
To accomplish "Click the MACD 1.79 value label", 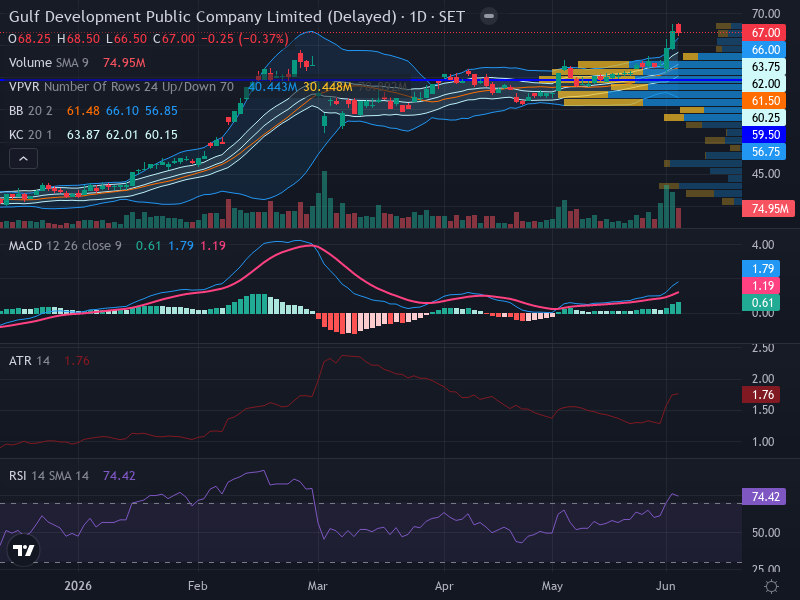I will 762,268.
